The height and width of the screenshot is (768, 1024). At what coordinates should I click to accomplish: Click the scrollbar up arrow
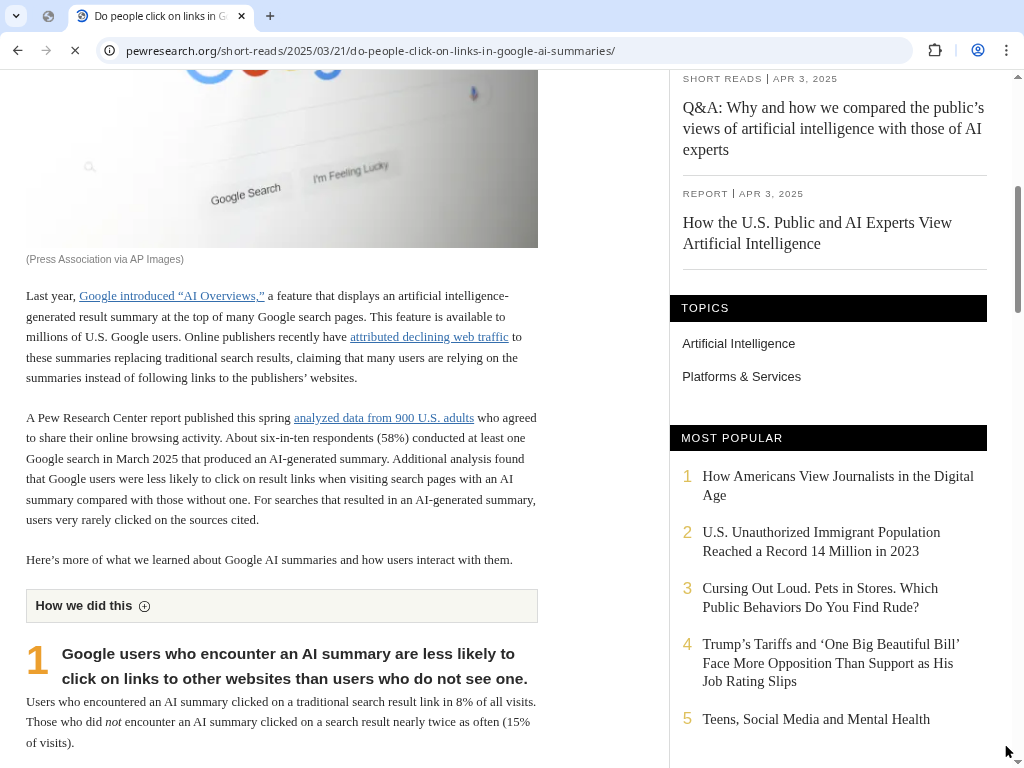click(x=1017, y=76)
